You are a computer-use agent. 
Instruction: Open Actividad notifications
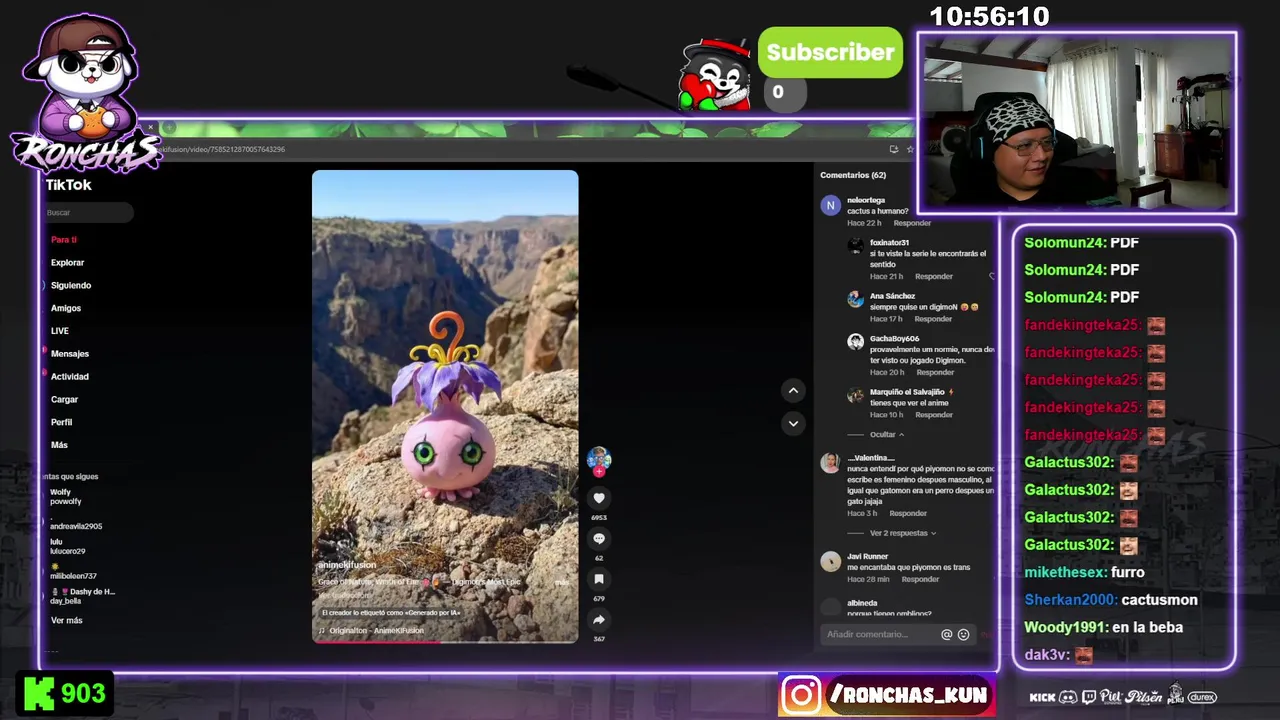click(x=70, y=376)
